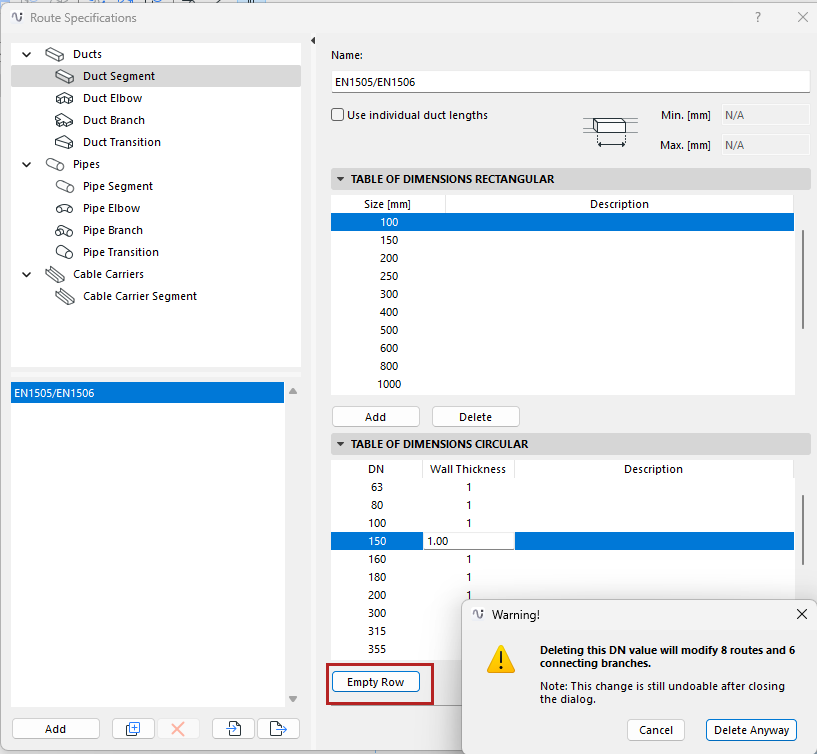Screen dimensions: 817x754
Task: Click Size [mm] column header
Action: (388, 204)
